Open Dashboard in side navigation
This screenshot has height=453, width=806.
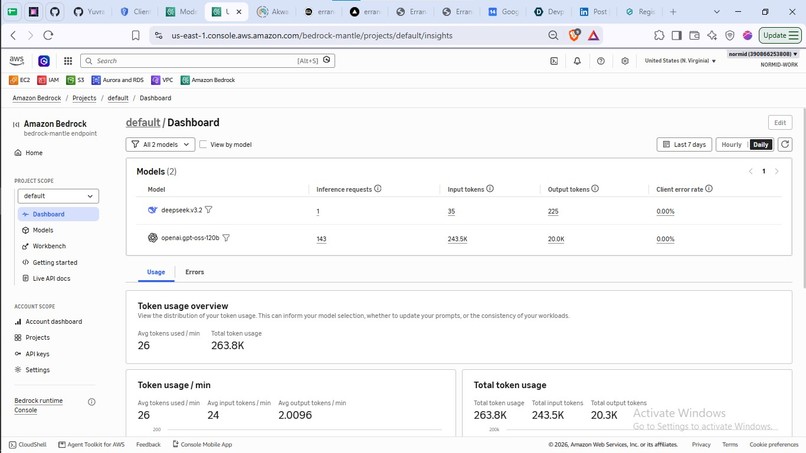[58, 214]
